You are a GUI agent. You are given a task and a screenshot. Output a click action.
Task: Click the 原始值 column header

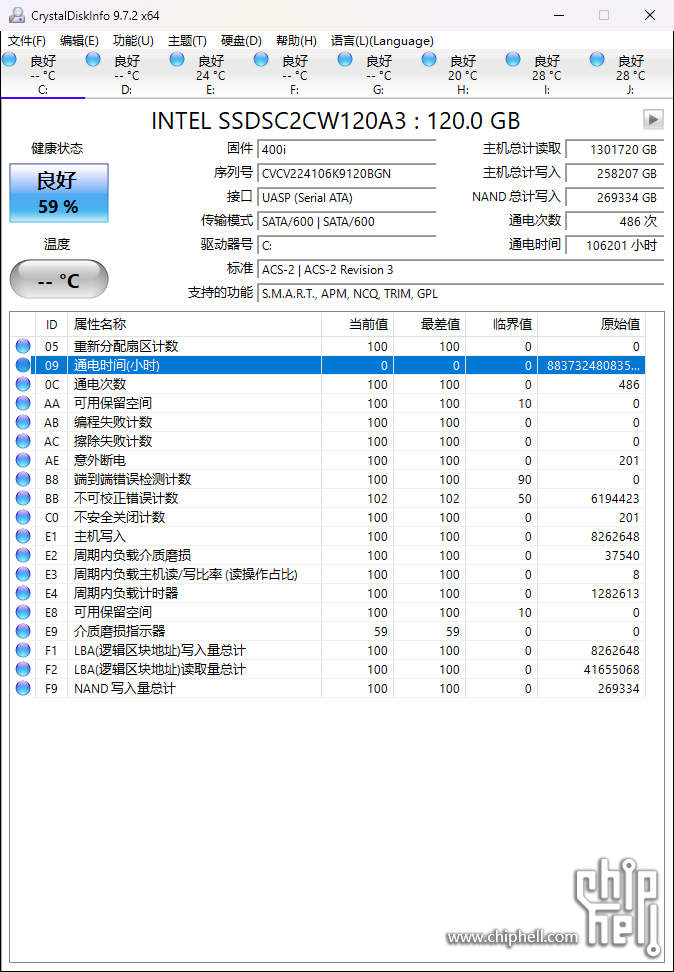pyautogui.click(x=619, y=324)
